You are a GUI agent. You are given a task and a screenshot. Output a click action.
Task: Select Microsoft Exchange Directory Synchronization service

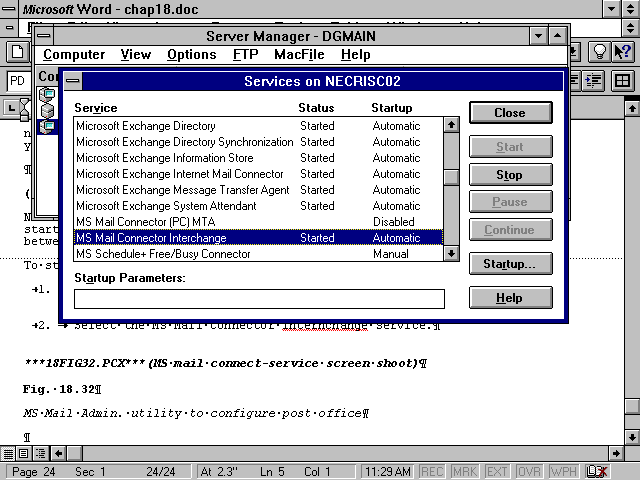258,142
